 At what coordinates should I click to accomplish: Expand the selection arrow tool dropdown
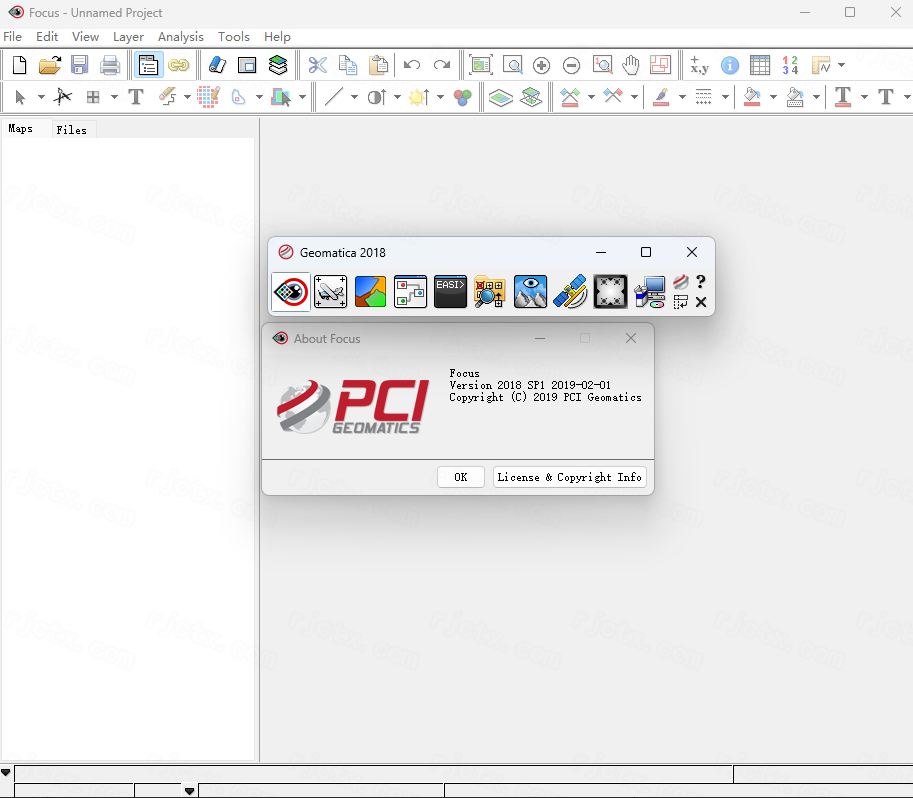coord(41,97)
